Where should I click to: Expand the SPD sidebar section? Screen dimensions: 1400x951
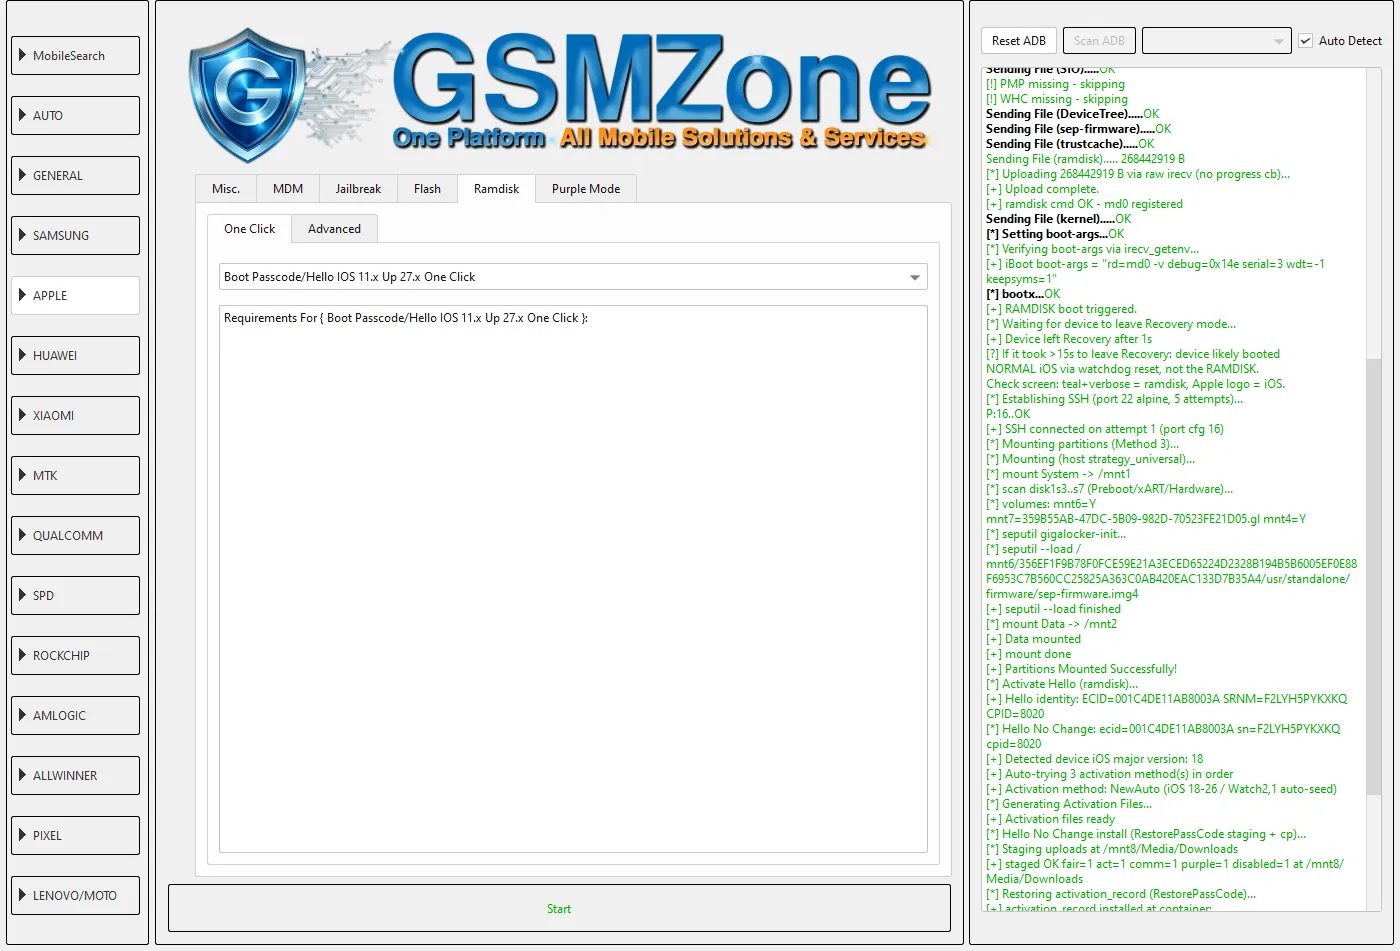tap(75, 596)
